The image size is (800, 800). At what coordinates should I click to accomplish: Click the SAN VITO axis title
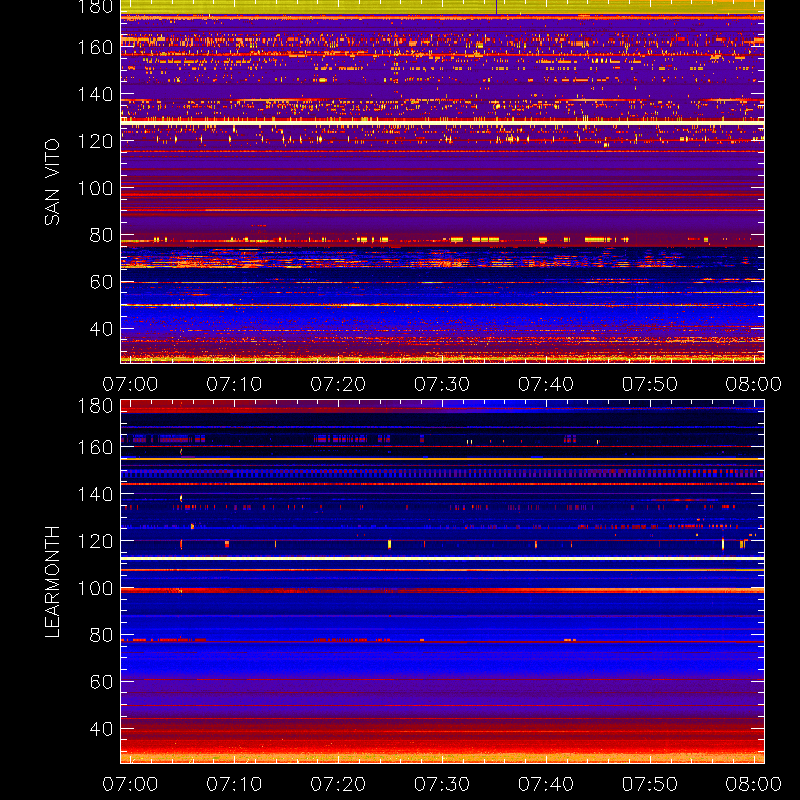(52, 182)
